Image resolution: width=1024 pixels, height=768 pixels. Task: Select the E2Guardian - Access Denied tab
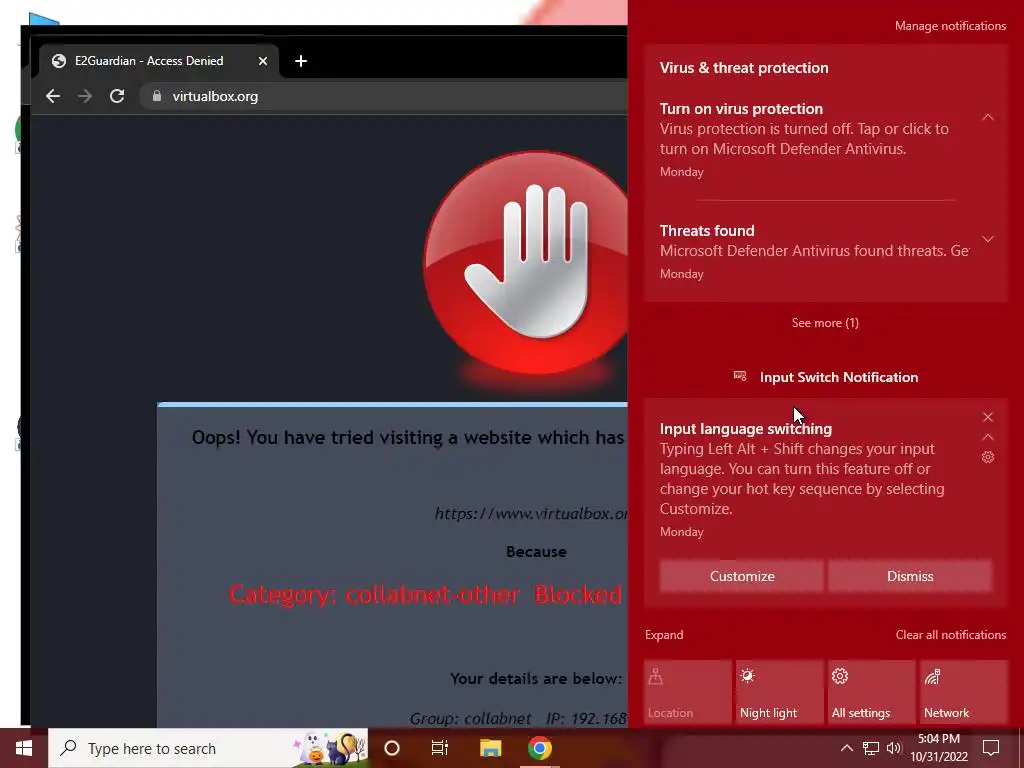tap(159, 61)
